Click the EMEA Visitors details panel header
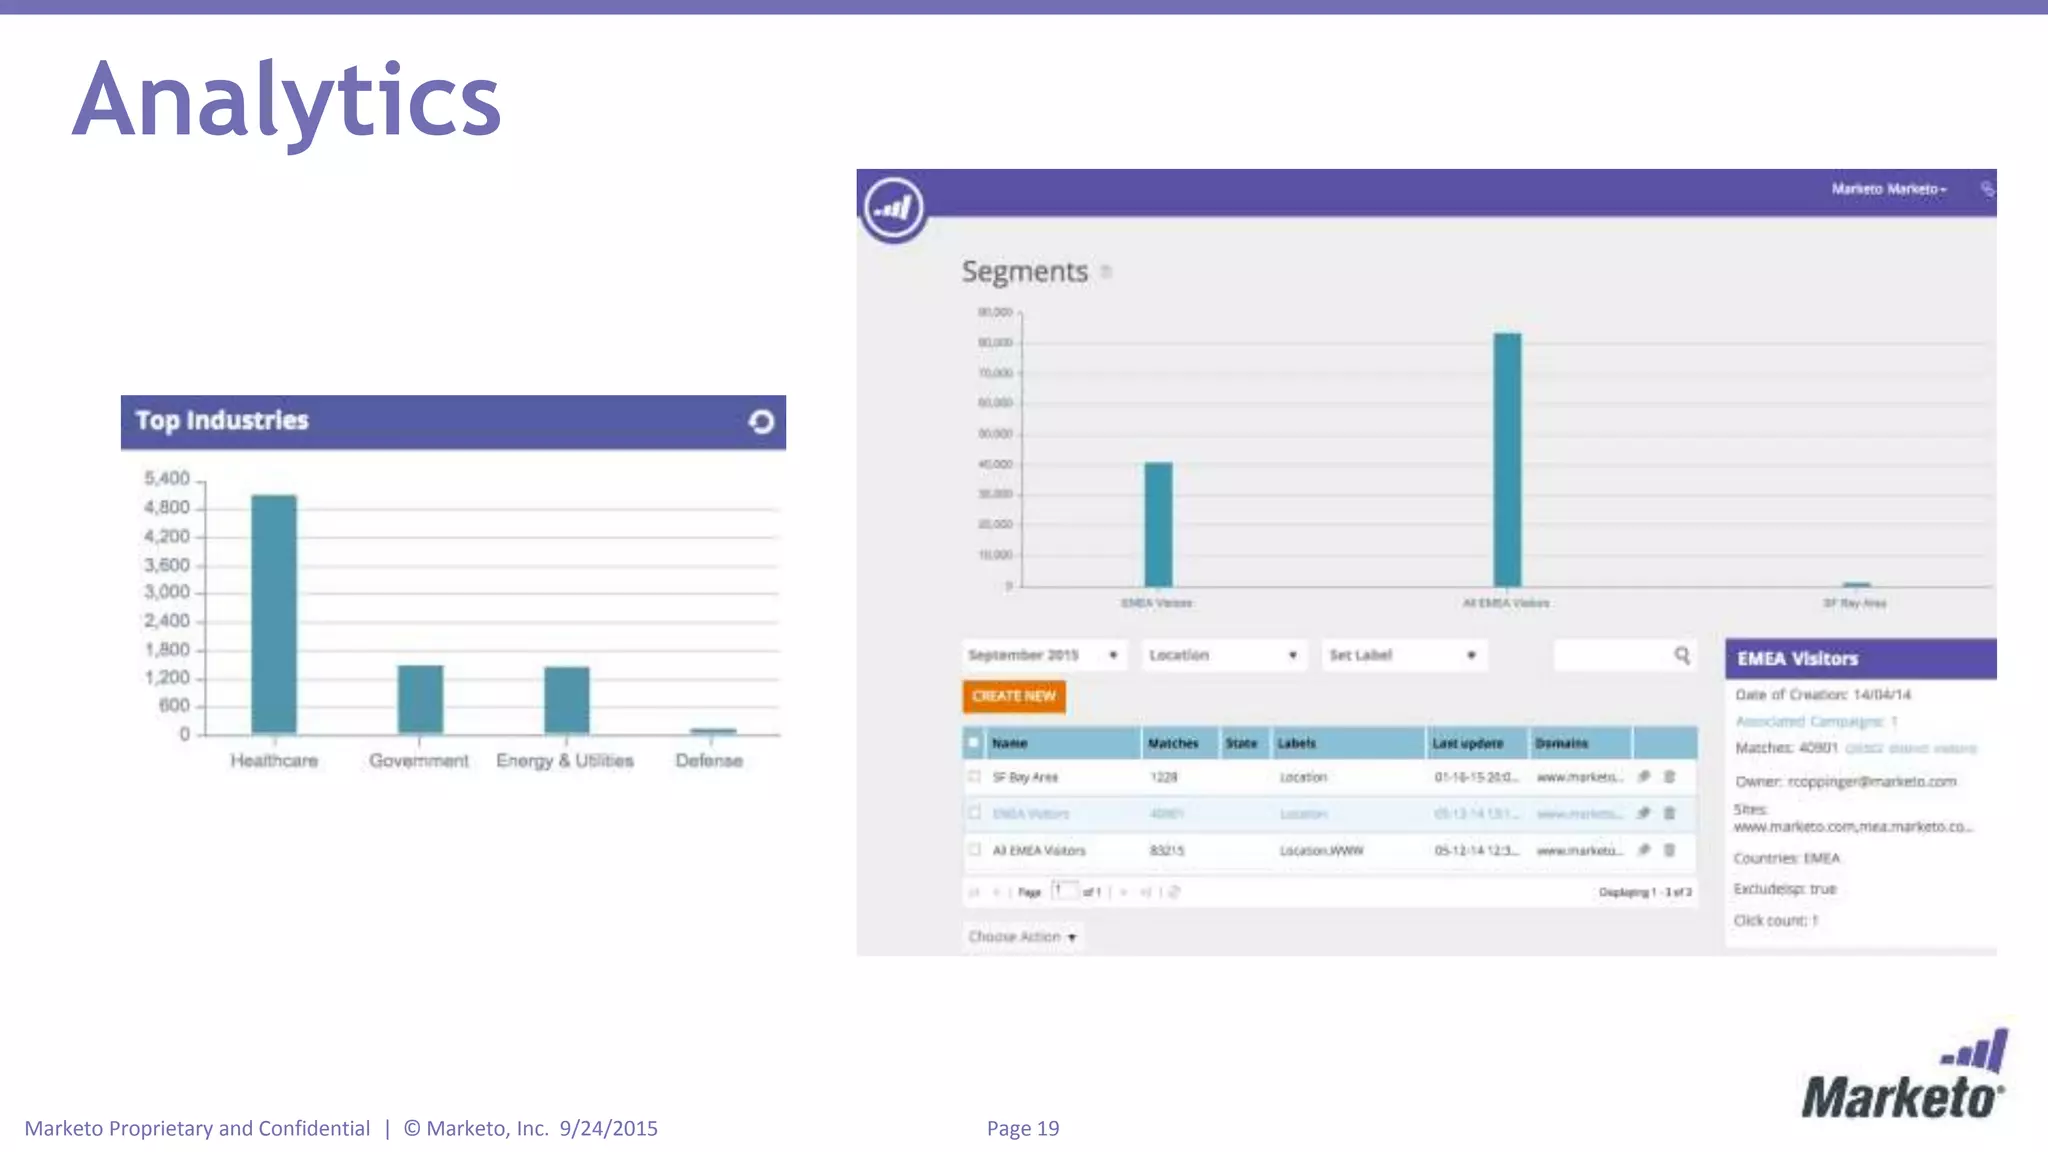The image size is (2048, 1152). [x=1860, y=659]
